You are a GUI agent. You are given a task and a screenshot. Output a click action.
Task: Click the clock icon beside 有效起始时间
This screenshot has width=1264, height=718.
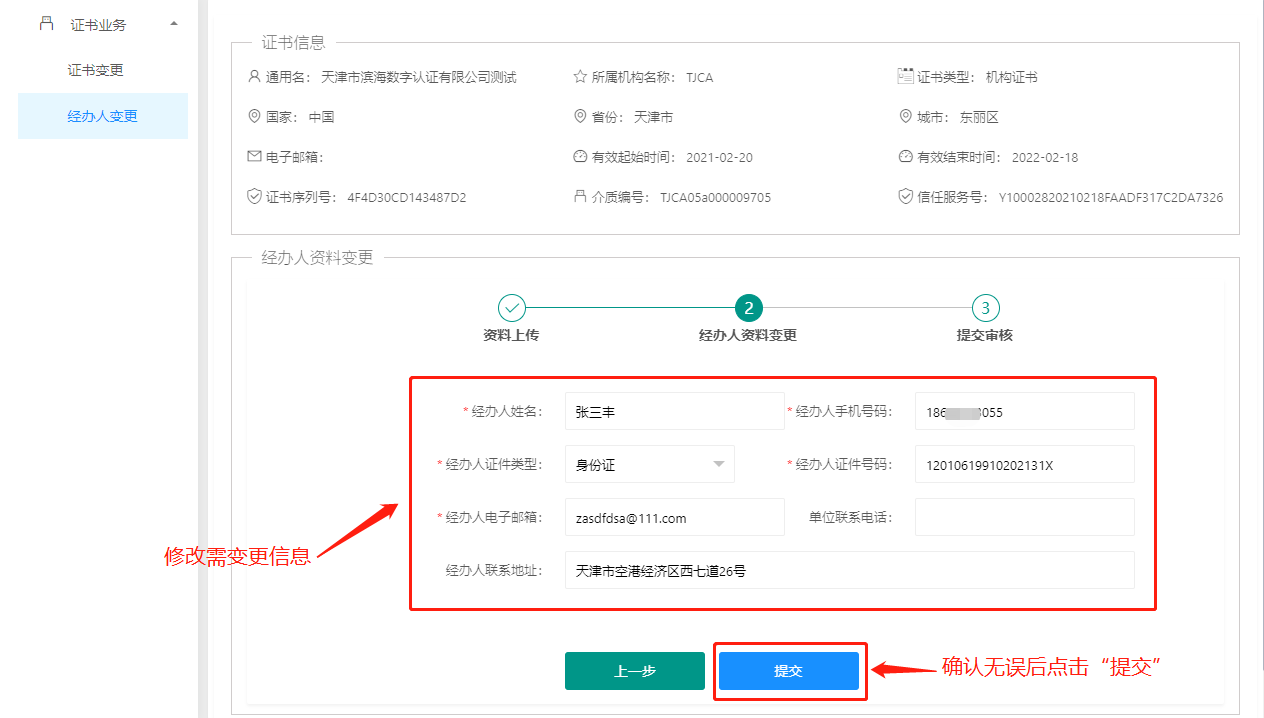click(x=580, y=157)
